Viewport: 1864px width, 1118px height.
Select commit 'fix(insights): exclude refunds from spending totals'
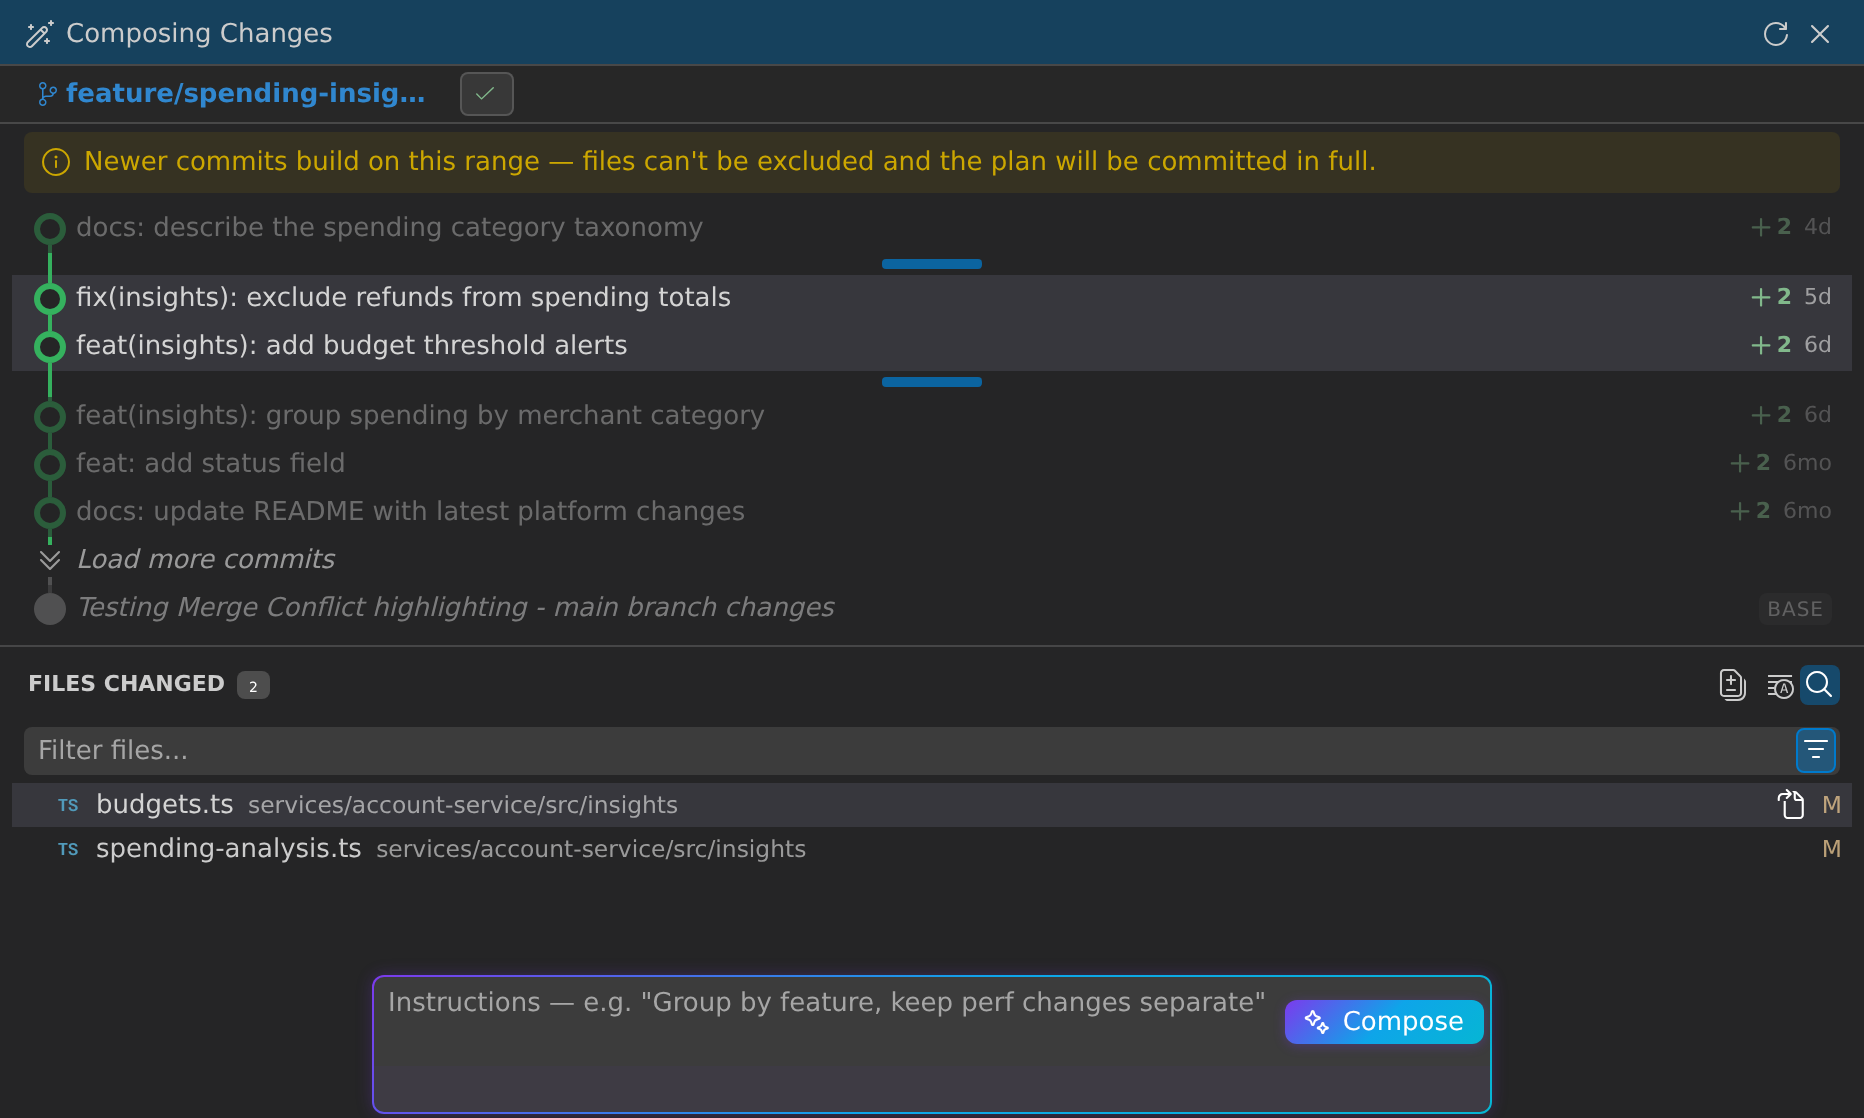click(932, 297)
